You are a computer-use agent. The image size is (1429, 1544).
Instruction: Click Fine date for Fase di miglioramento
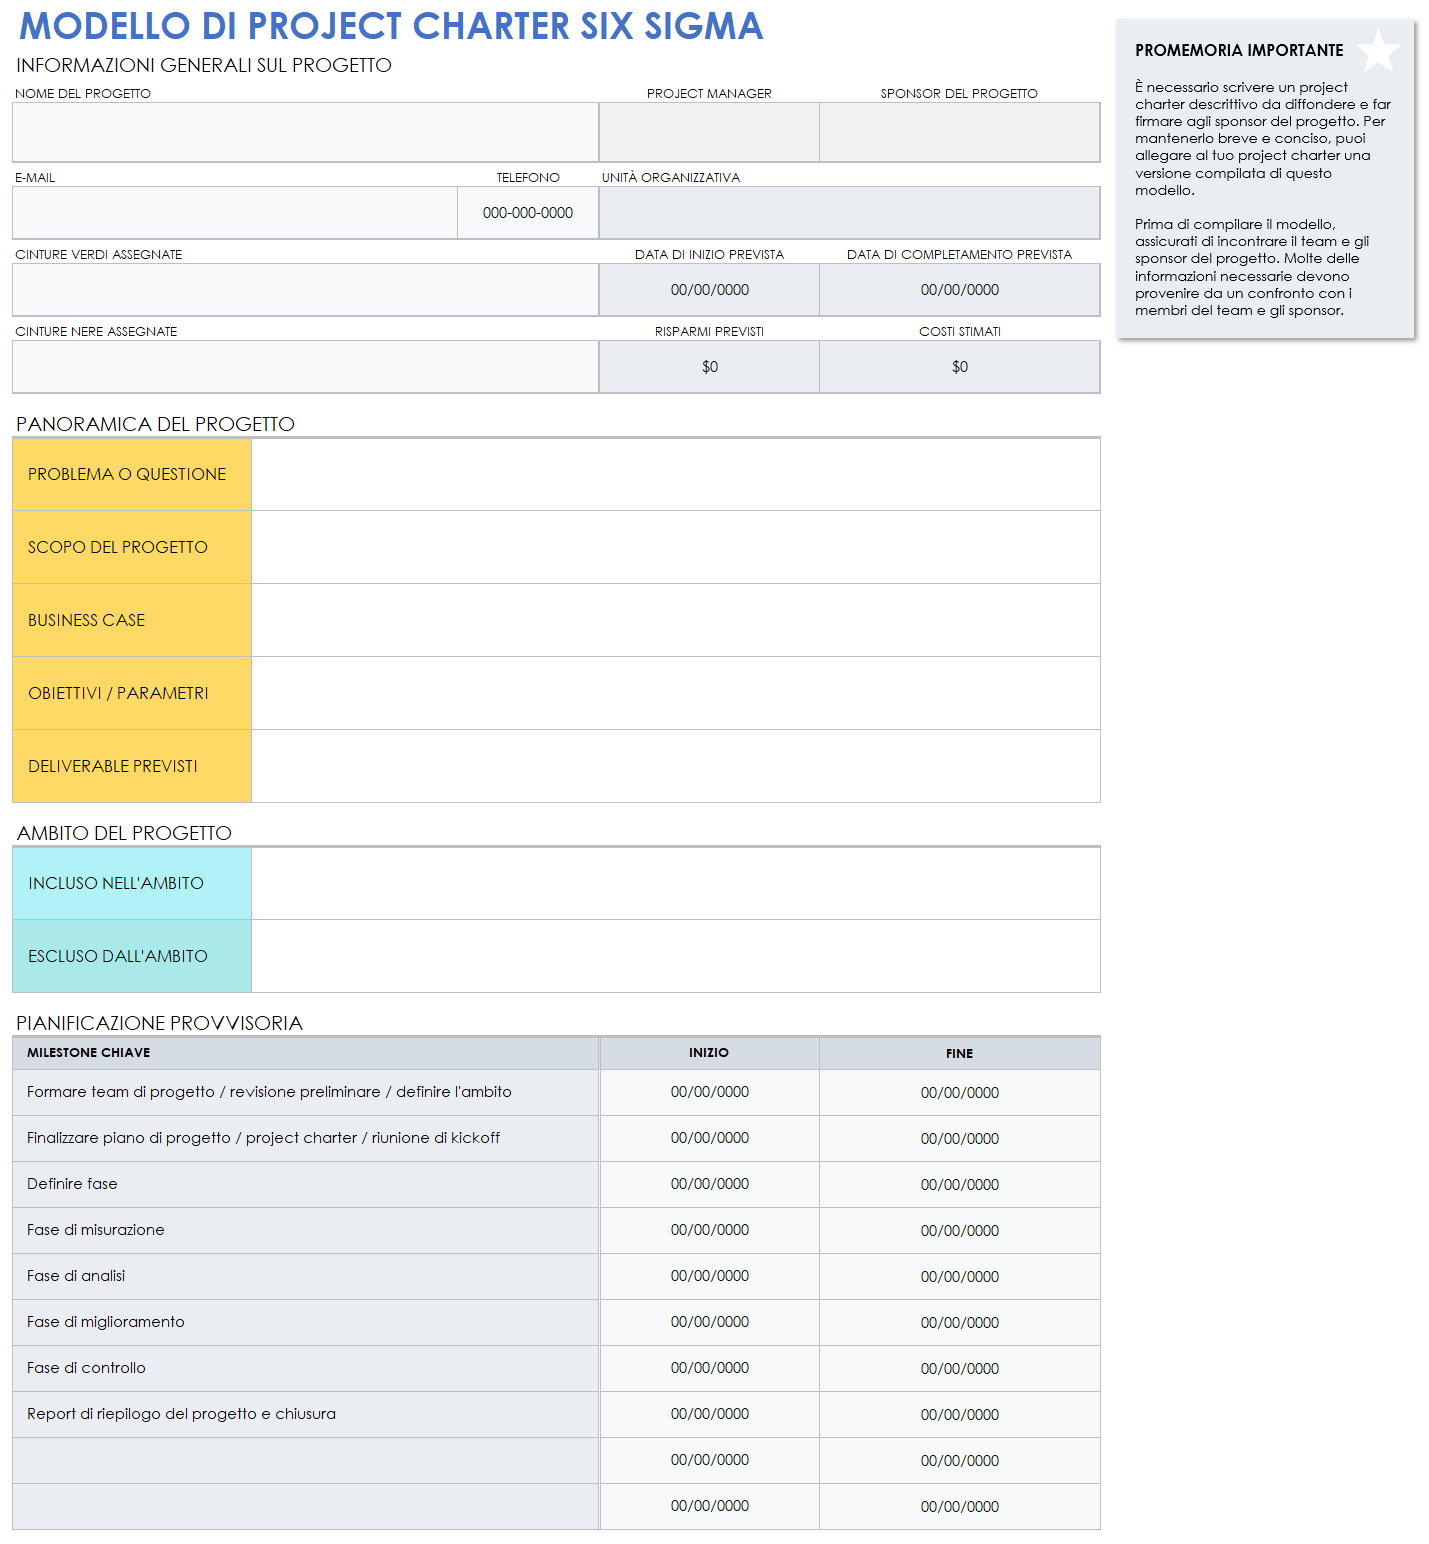click(960, 1323)
